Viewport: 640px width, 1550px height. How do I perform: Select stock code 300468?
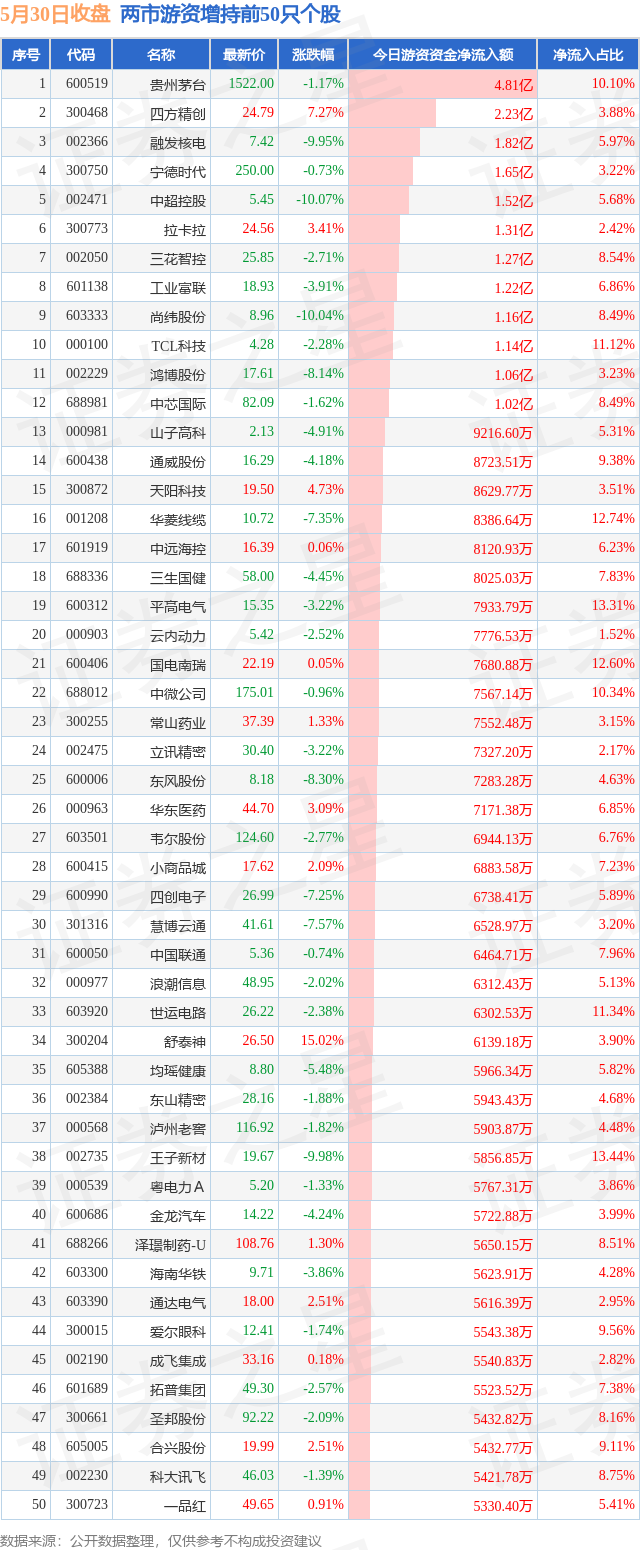(87, 113)
